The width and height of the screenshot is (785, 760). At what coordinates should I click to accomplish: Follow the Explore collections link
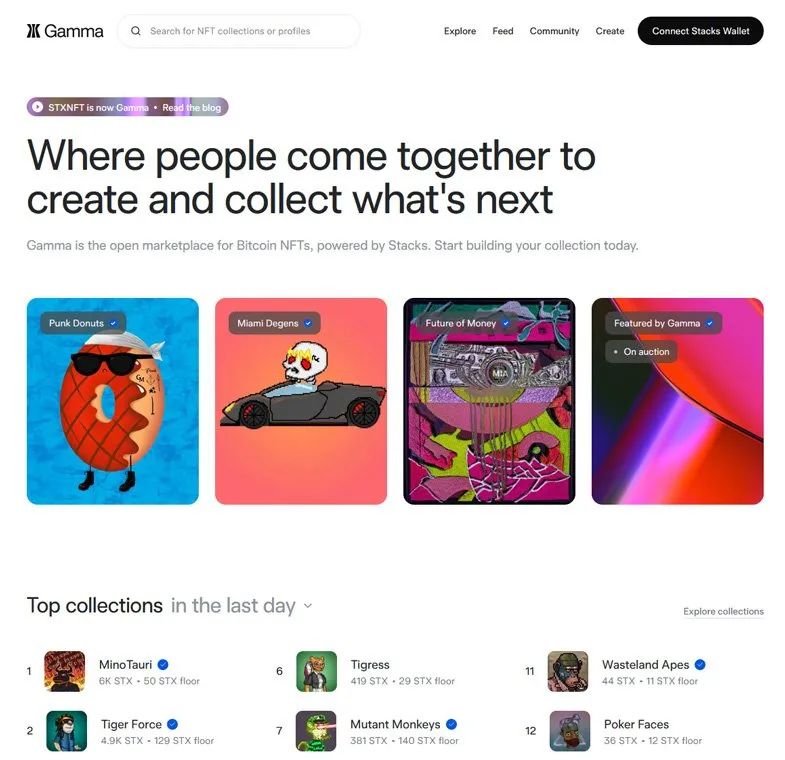click(x=723, y=611)
